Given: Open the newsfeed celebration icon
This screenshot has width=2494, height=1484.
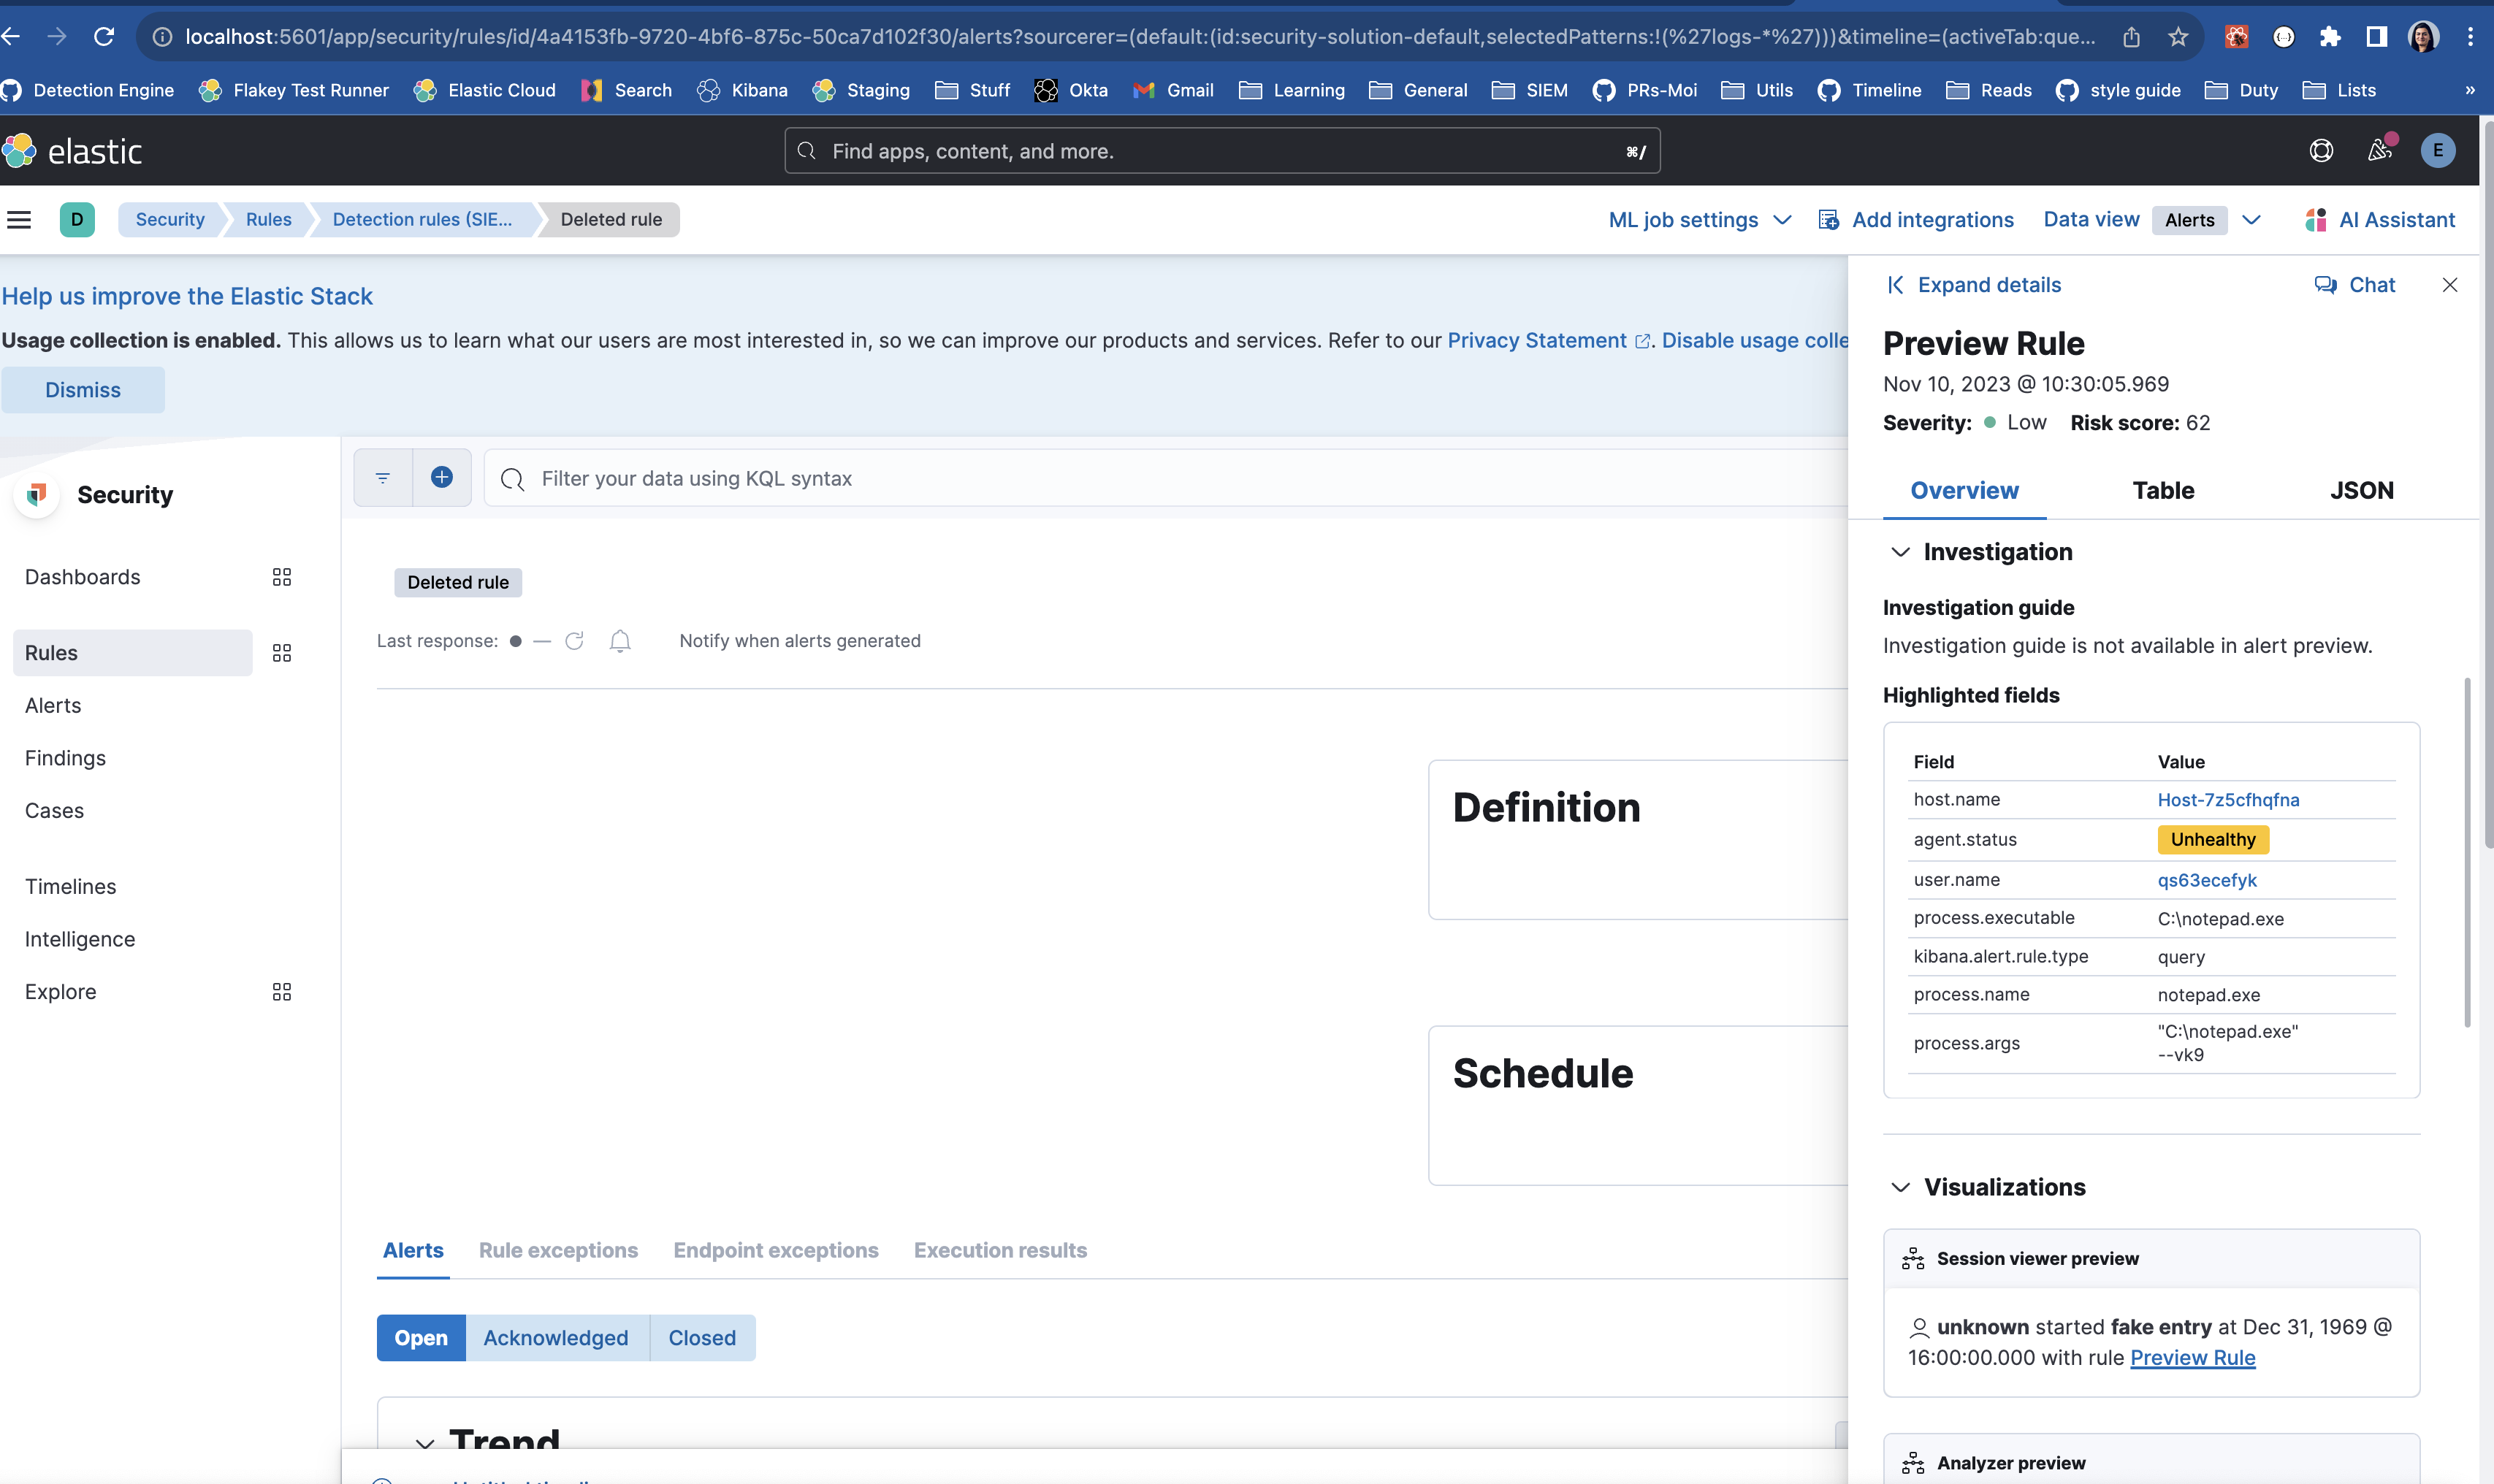Looking at the screenshot, I should coord(2380,150).
